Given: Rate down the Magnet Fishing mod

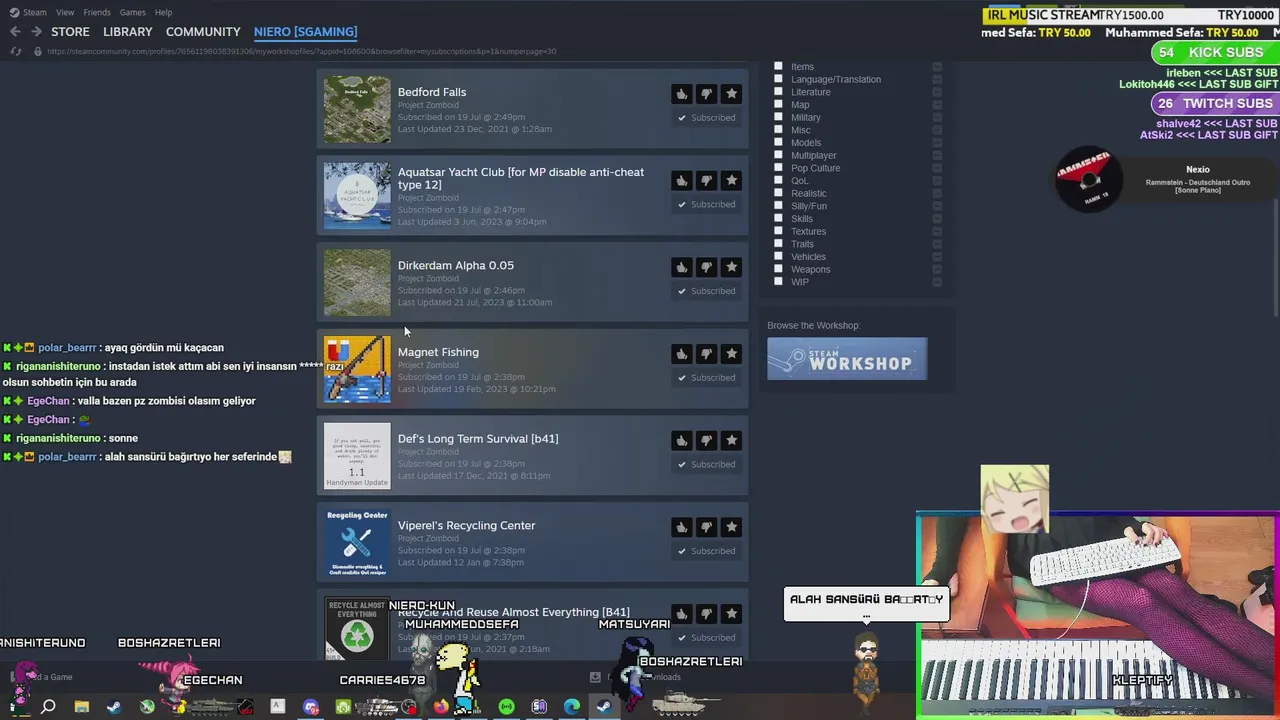Looking at the screenshot, I should (706, 354).
